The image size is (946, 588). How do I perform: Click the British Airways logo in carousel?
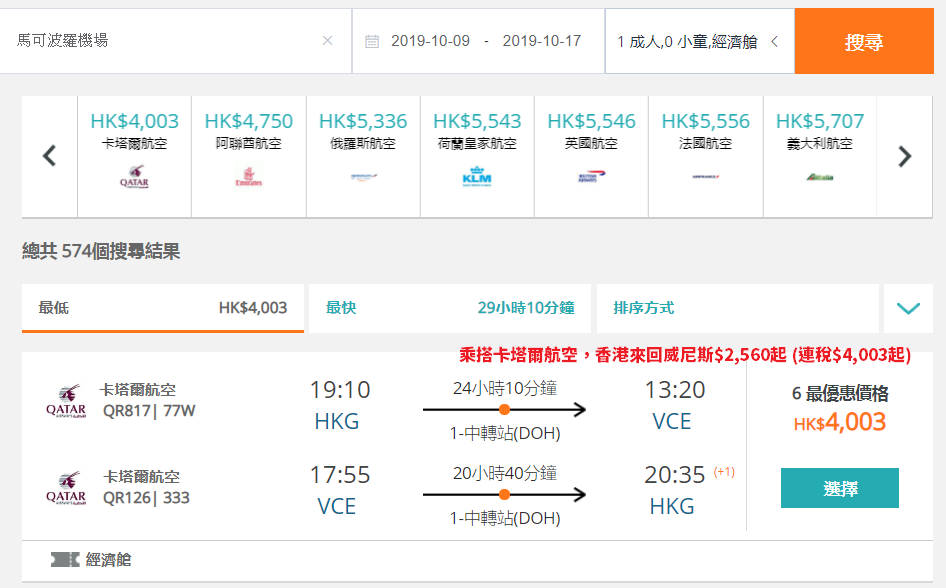(x=591, y=176)
